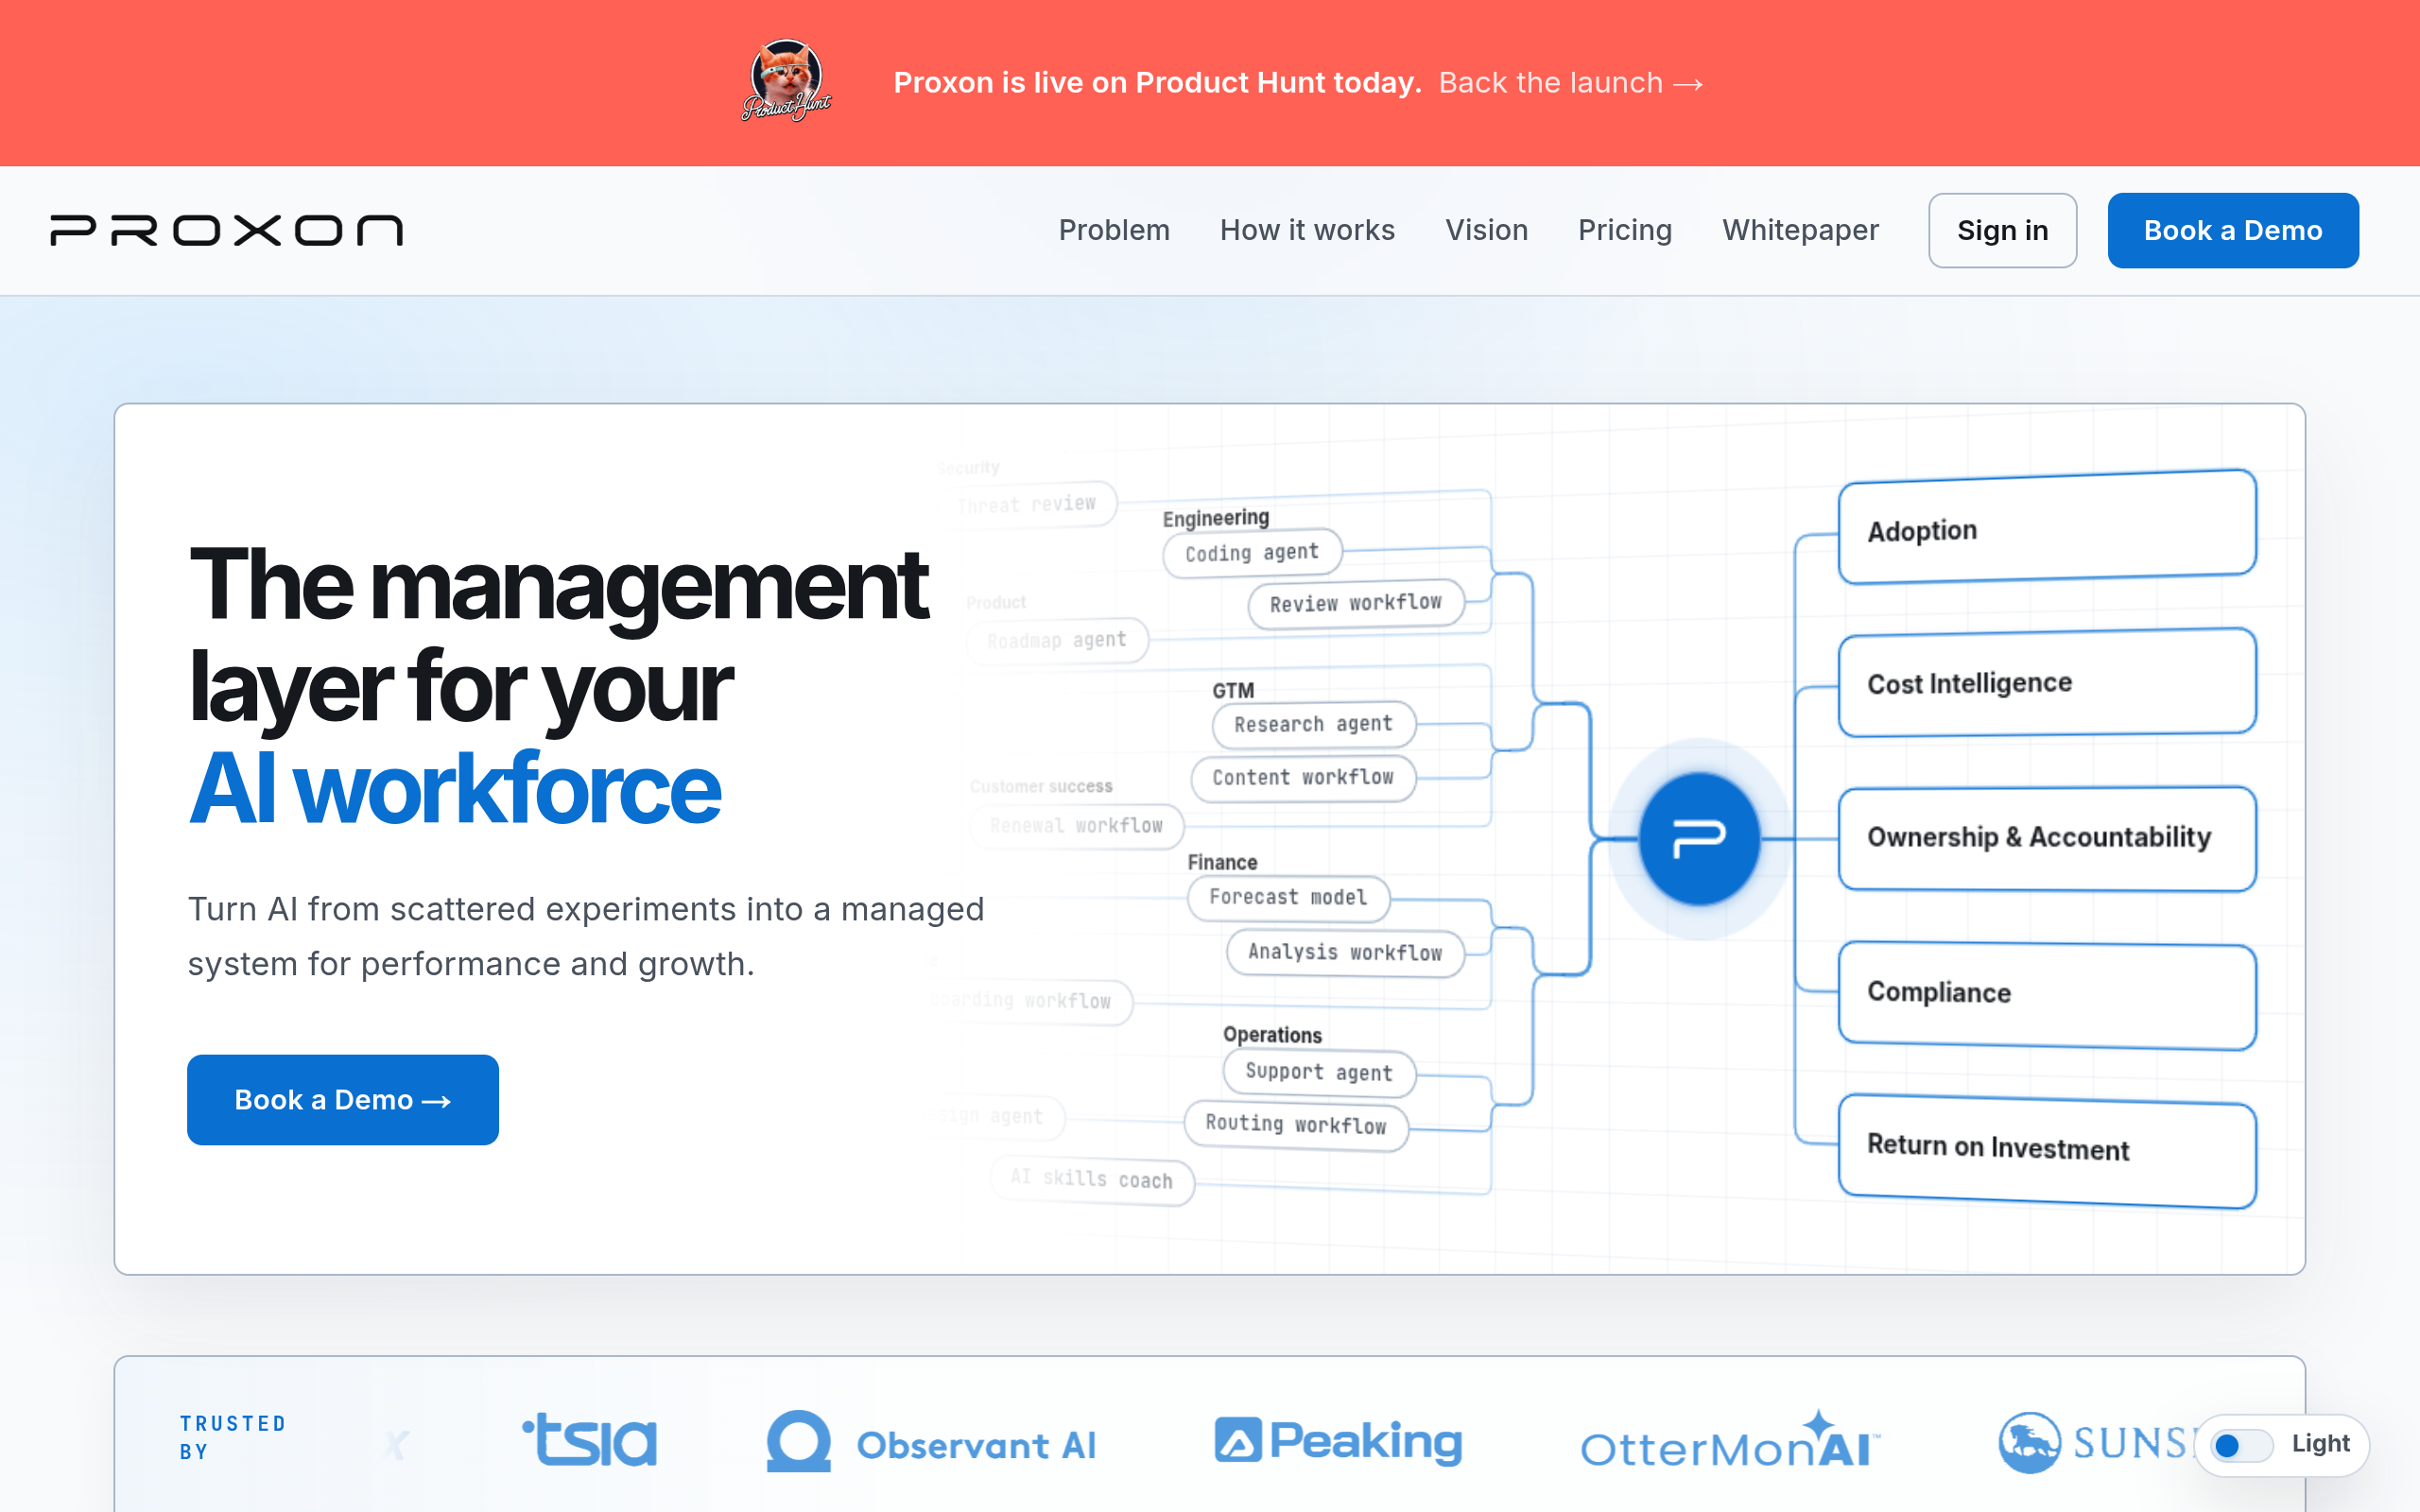Viewport: 2420px width, 1512px height.
Task: Follow the Back the launch link
Action: point(1571,83)
